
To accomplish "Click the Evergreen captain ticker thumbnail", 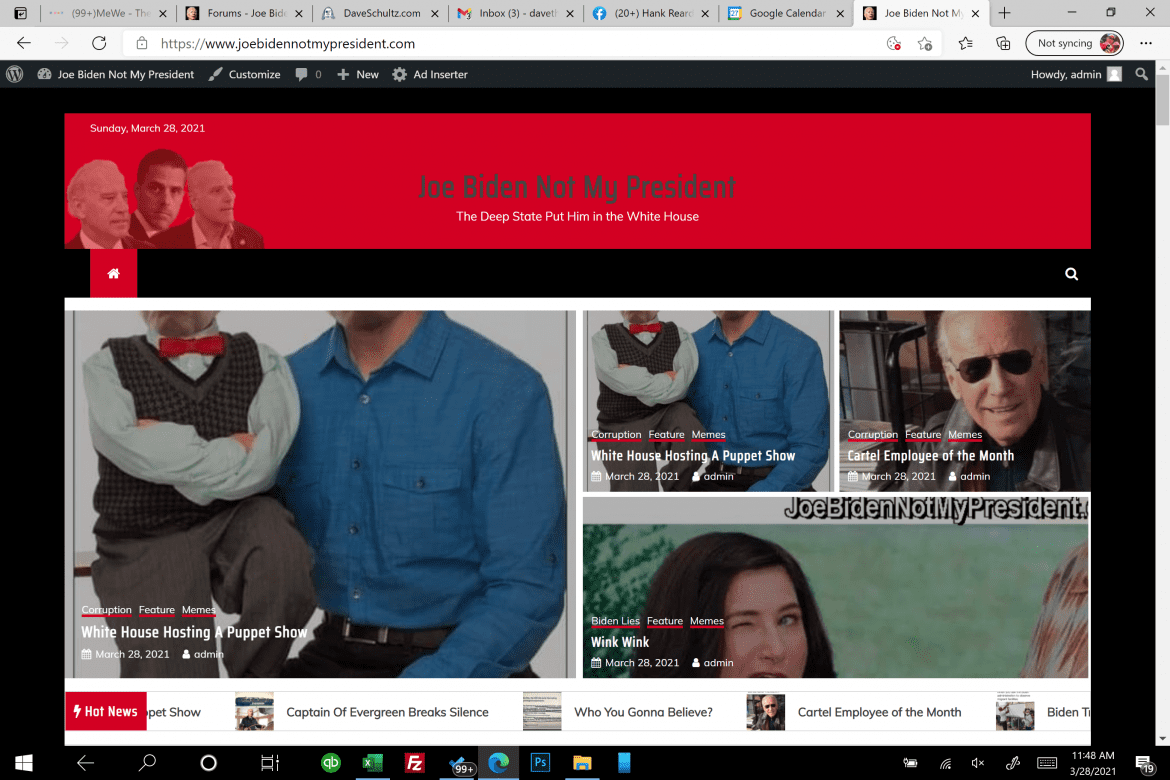I will pyautogui.click(x=254, y=711).
